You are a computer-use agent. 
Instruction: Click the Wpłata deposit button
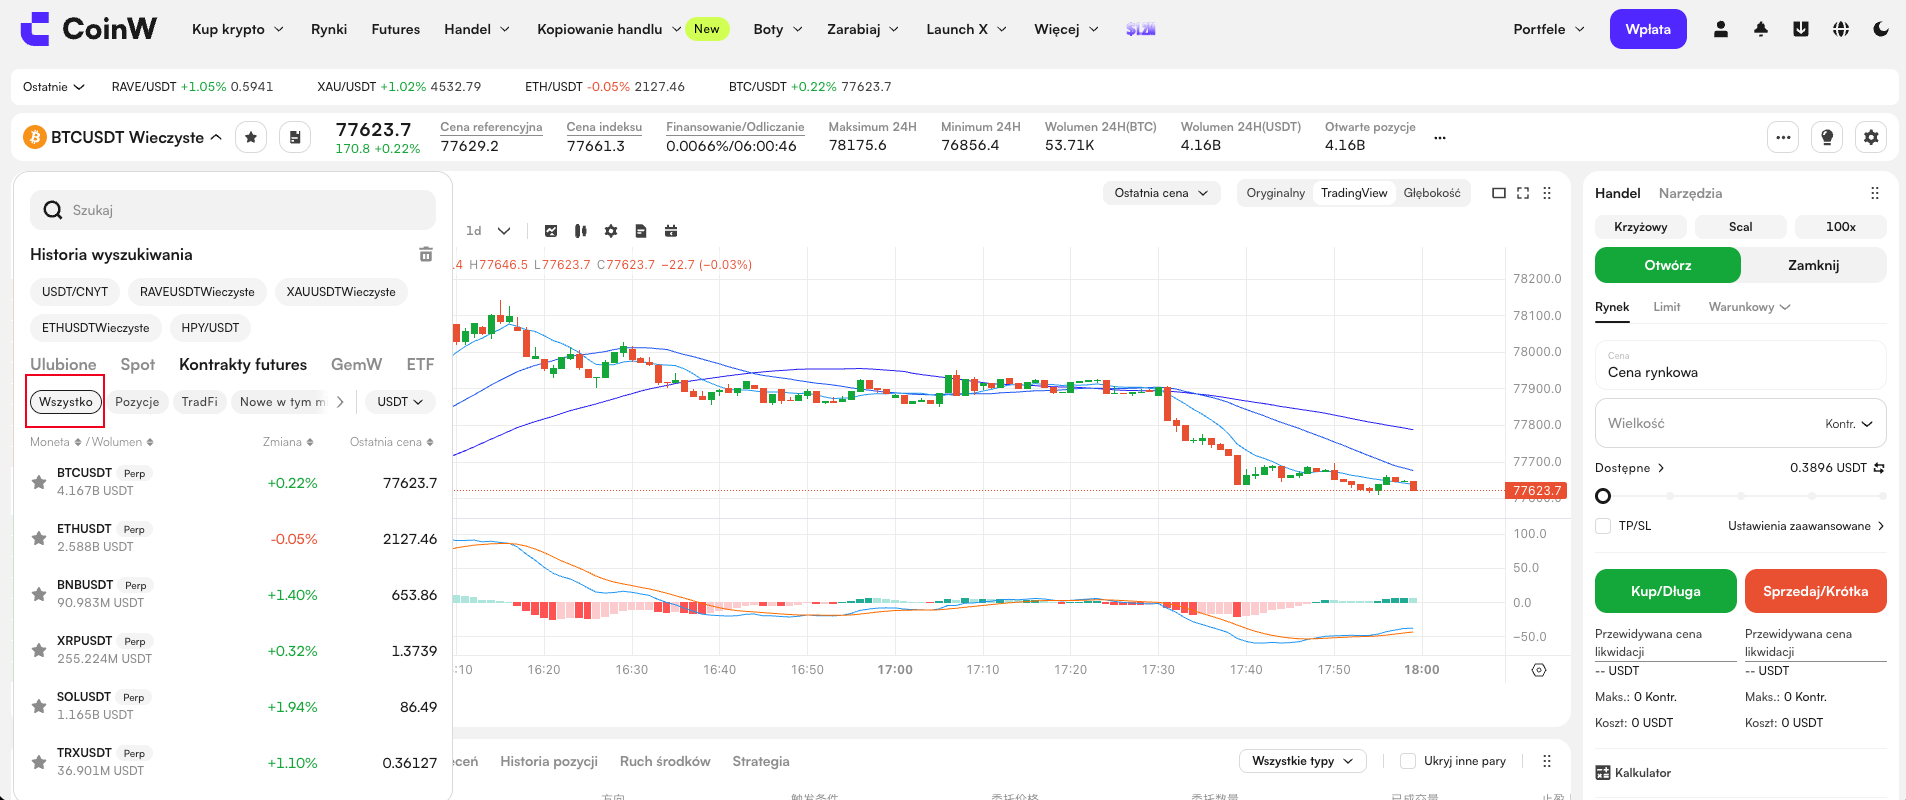pos(1648,29)
